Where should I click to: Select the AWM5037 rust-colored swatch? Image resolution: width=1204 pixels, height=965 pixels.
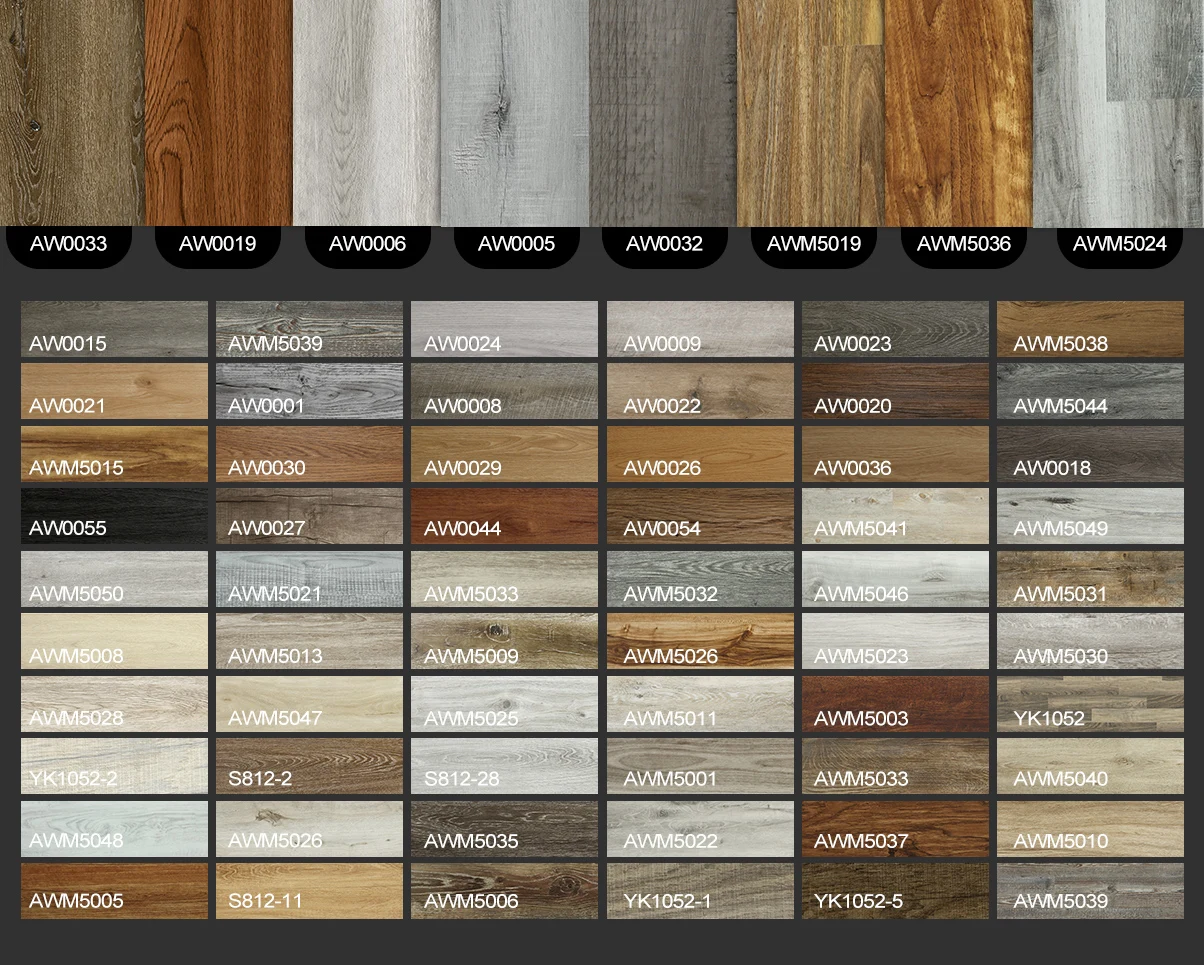pos(895,828)
